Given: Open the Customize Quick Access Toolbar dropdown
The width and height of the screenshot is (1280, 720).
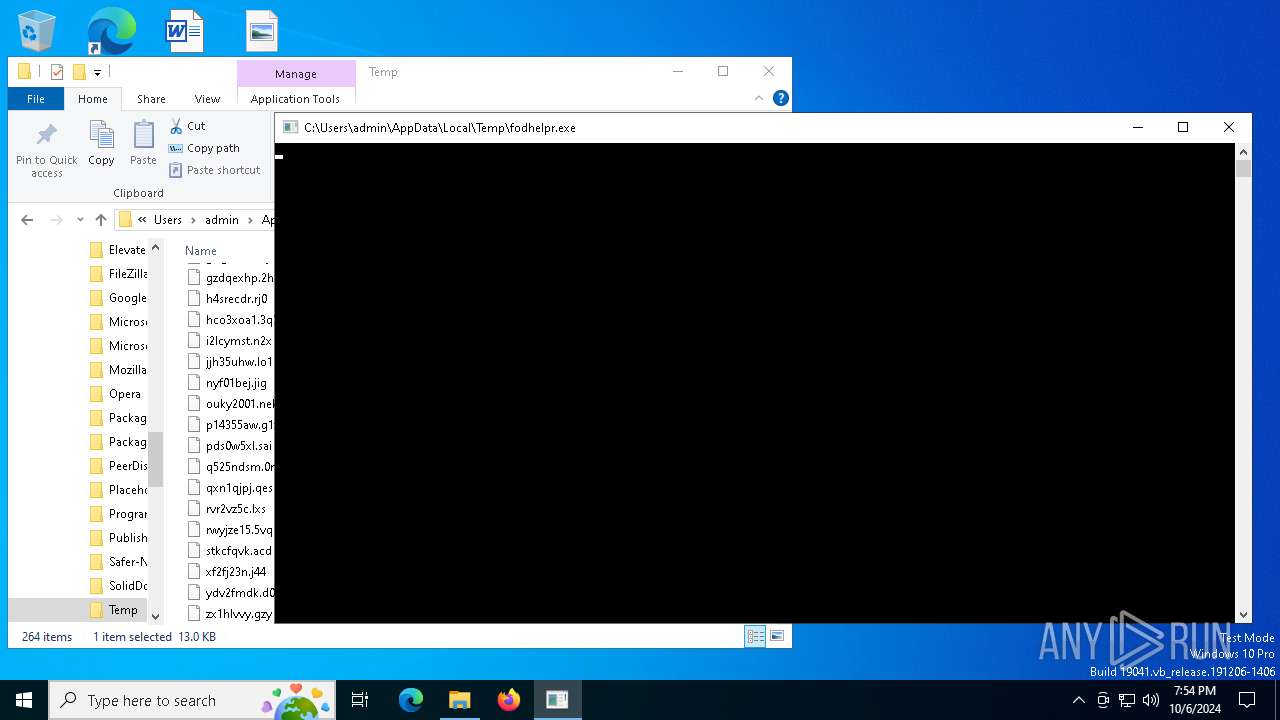Looking at the screenshot, I should coord(97,72).
